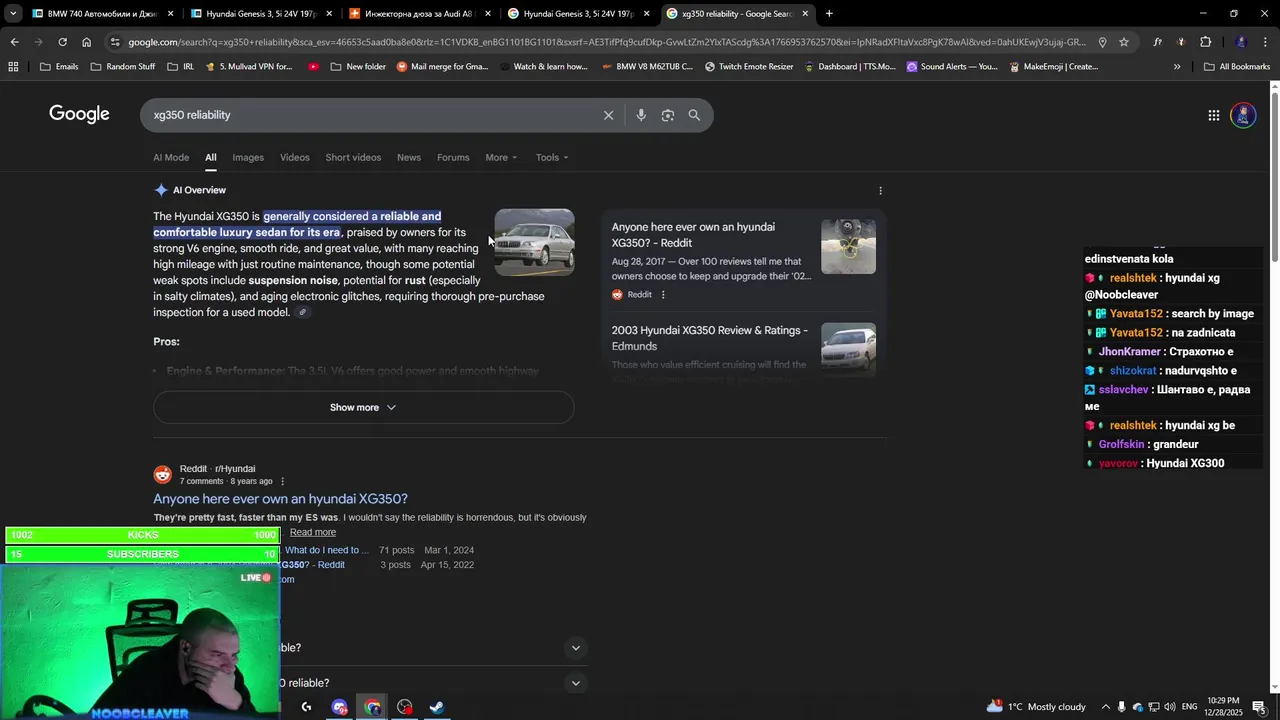View site information in address bar

[115, 42]
